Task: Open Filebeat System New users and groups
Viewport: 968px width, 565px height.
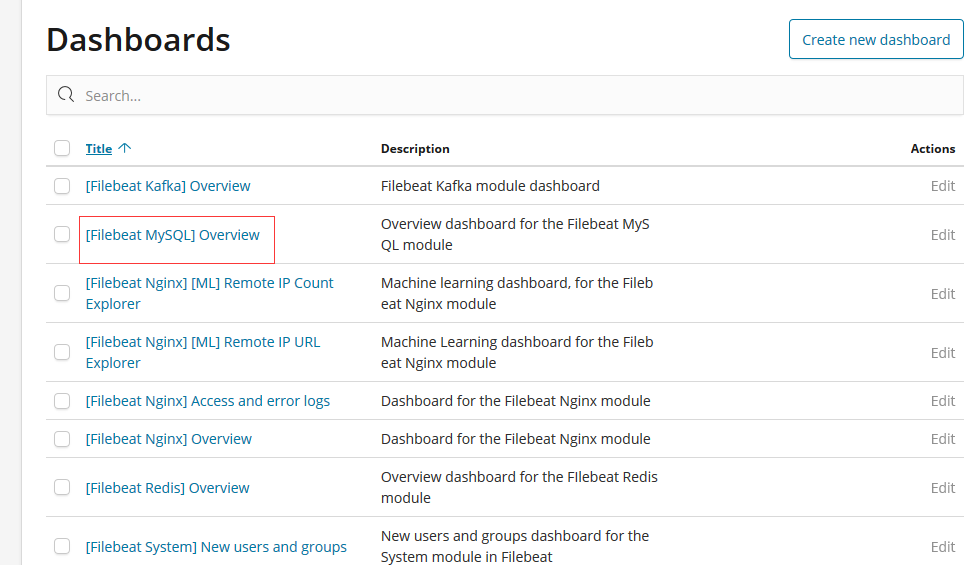Action: pyautogui.click(x=216, y=547)
